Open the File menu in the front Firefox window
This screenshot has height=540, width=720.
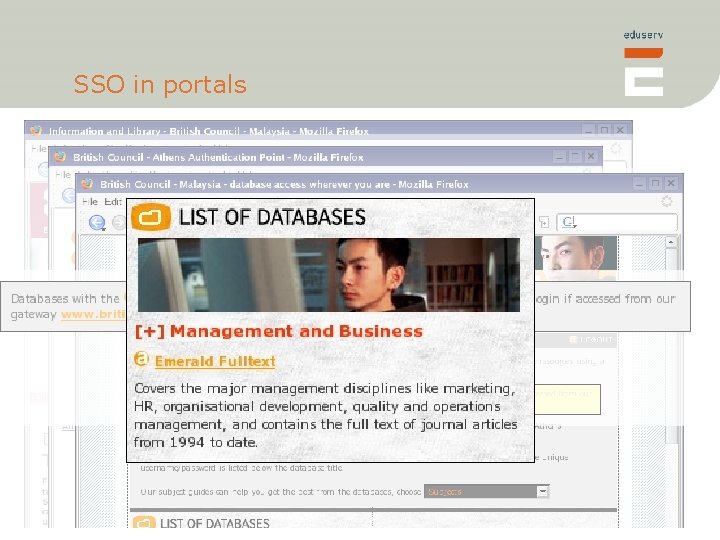(x=90, y=202)
